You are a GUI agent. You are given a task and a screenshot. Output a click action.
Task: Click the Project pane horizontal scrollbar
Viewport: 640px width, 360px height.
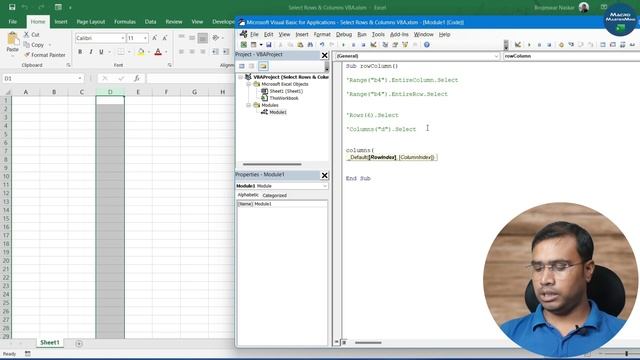coord(272,164)
